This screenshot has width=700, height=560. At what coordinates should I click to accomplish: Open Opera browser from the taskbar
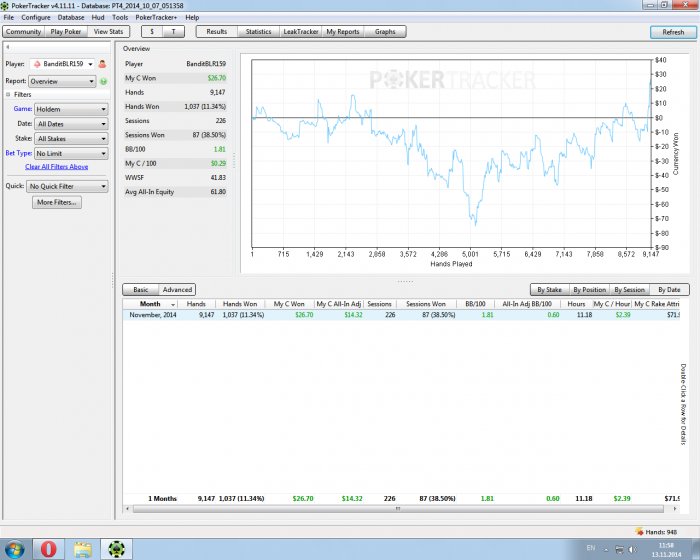[x=48, y=548]
